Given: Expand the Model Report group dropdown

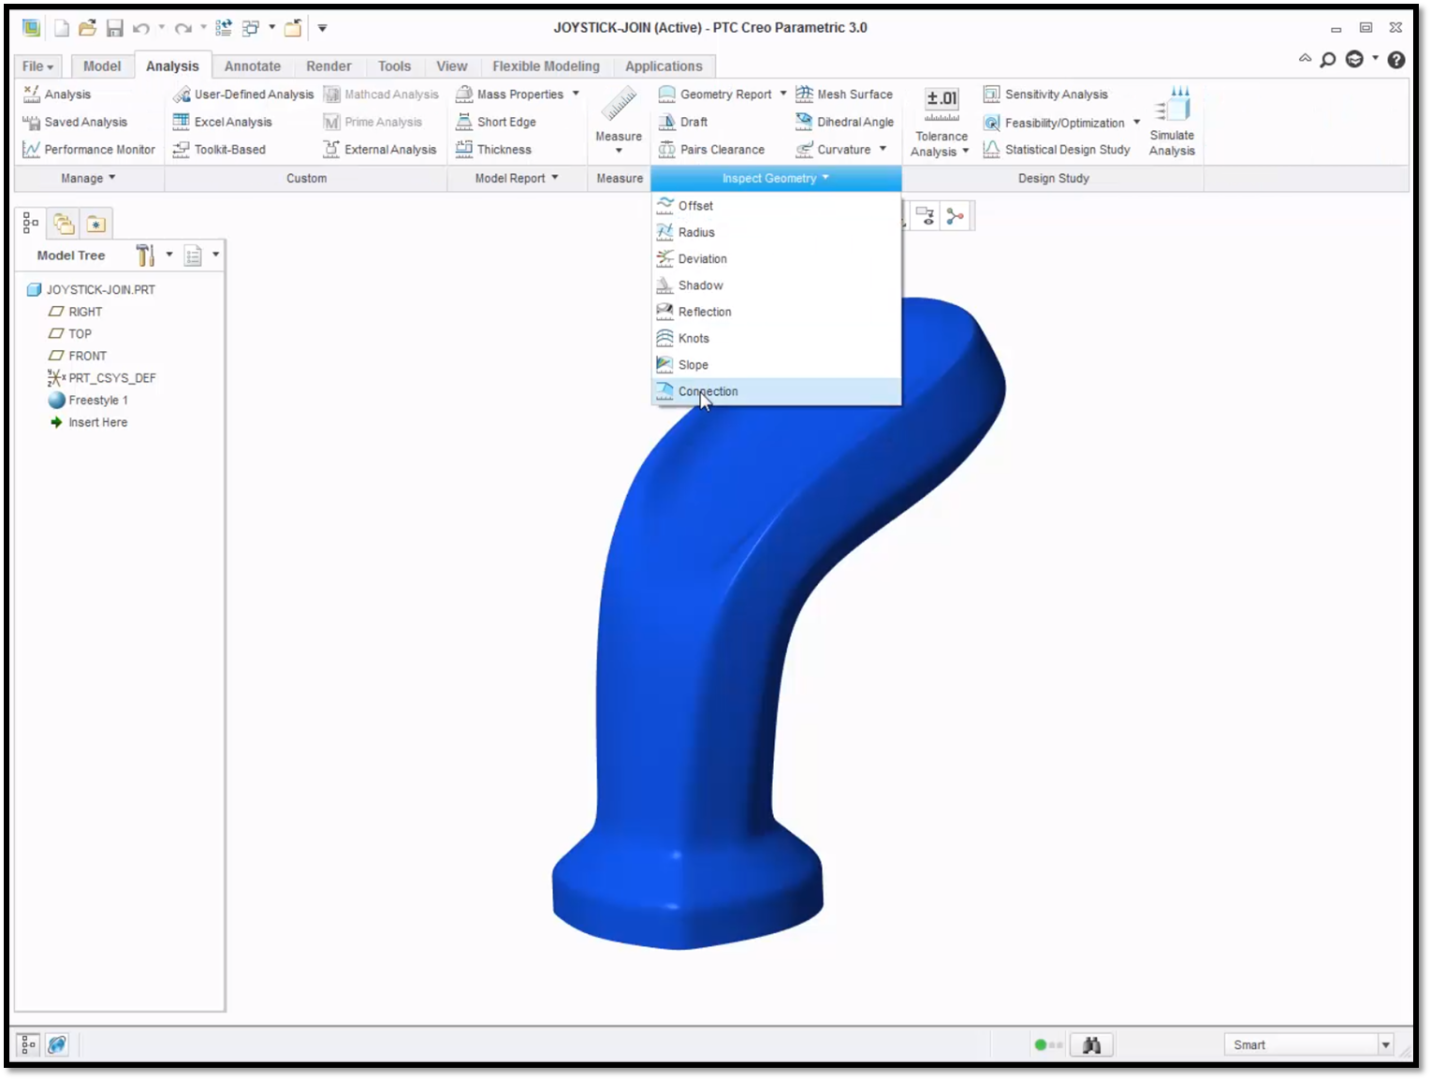Looking at the screenshot, I should (x=517, y=178).
